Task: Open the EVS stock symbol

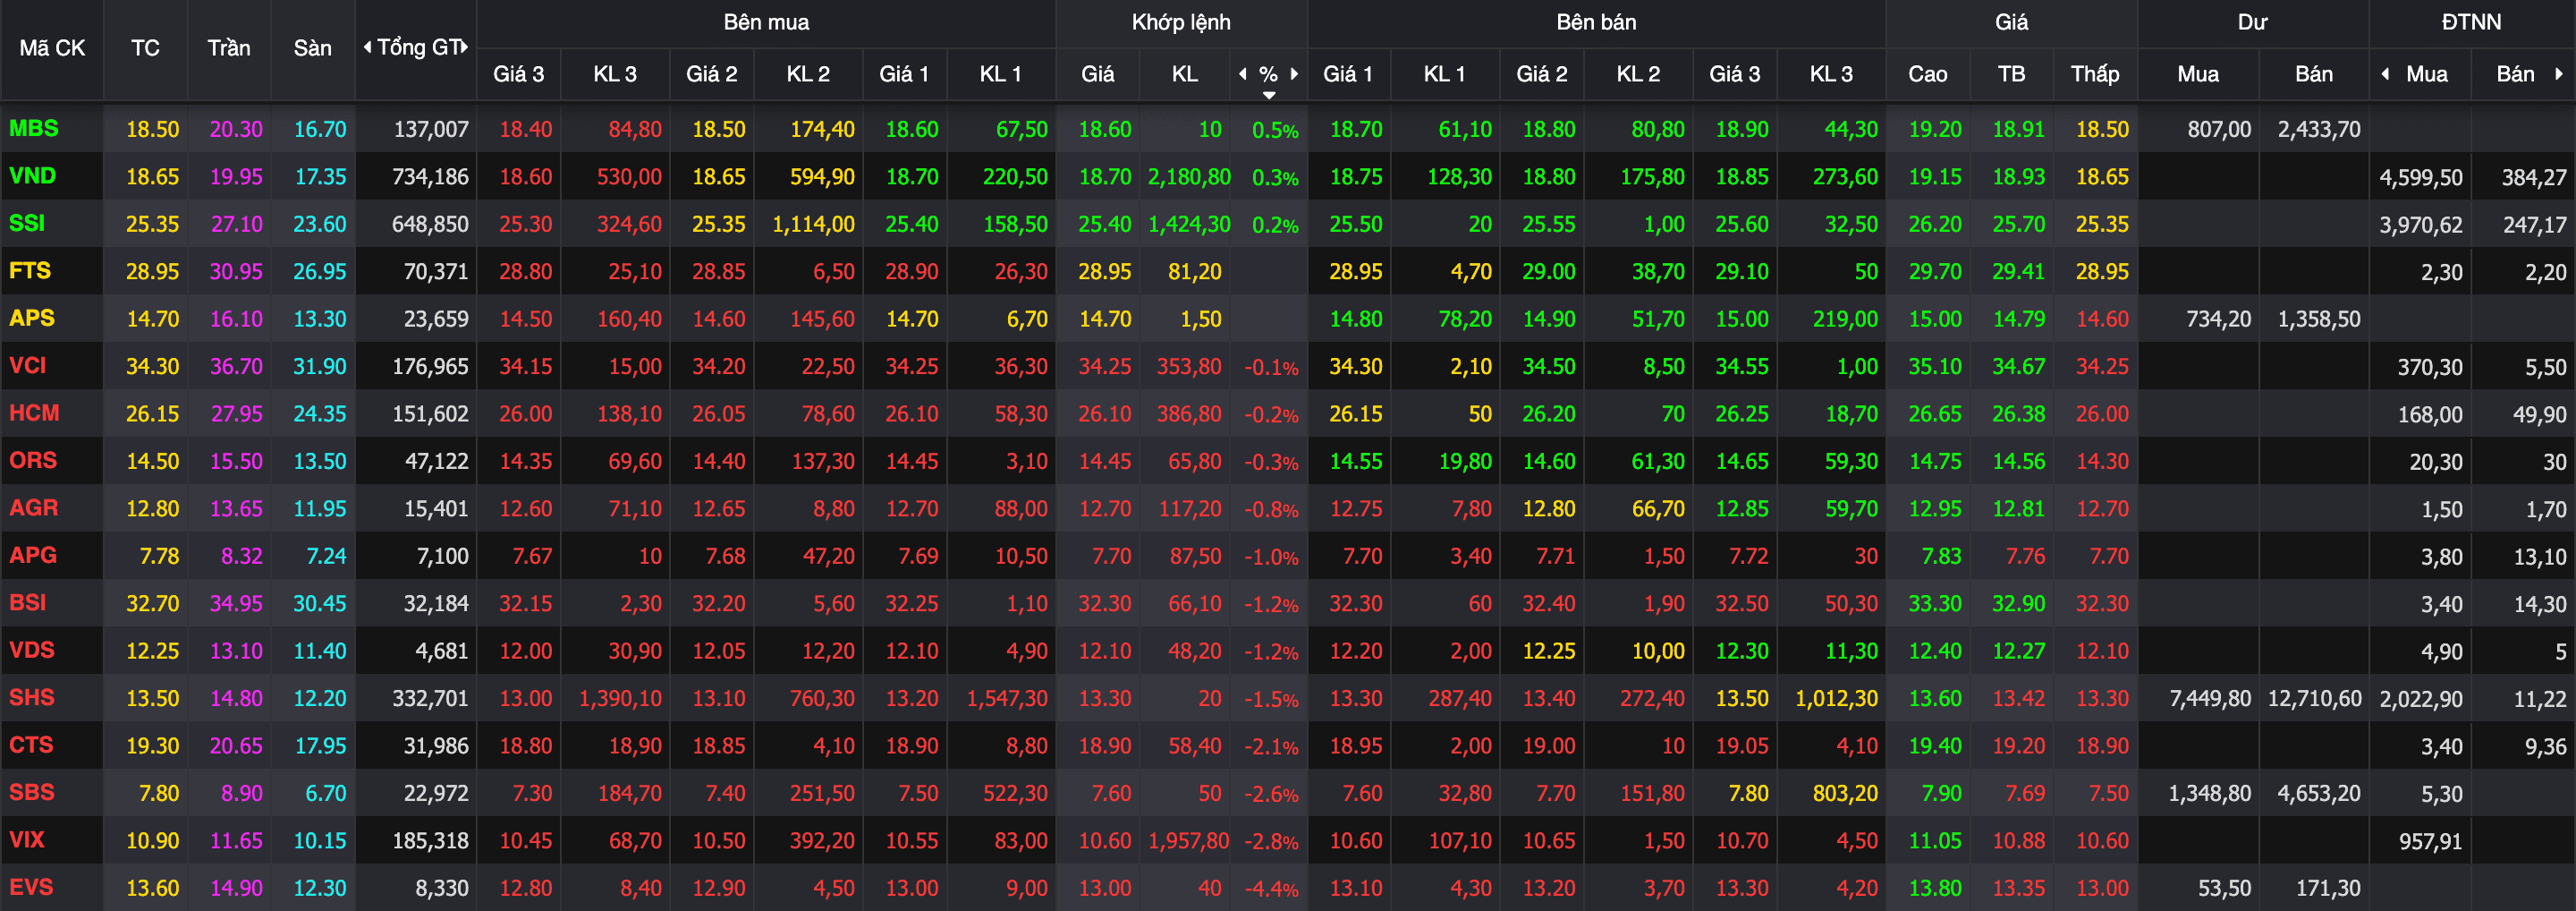Action: pyautogui.click(x=31, y=887)
